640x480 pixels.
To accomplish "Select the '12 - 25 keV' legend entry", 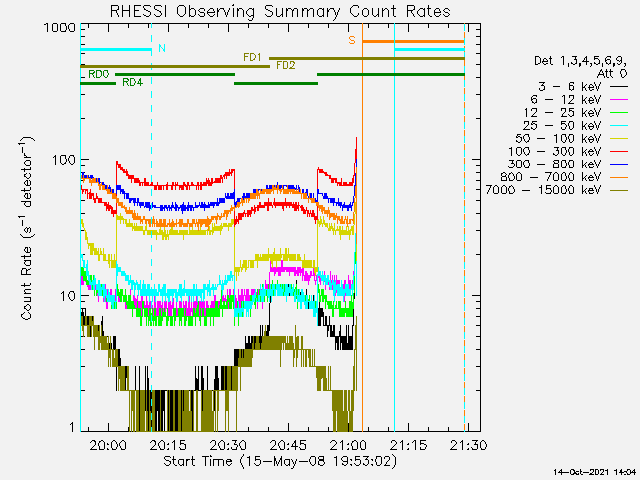I will 576,113.
